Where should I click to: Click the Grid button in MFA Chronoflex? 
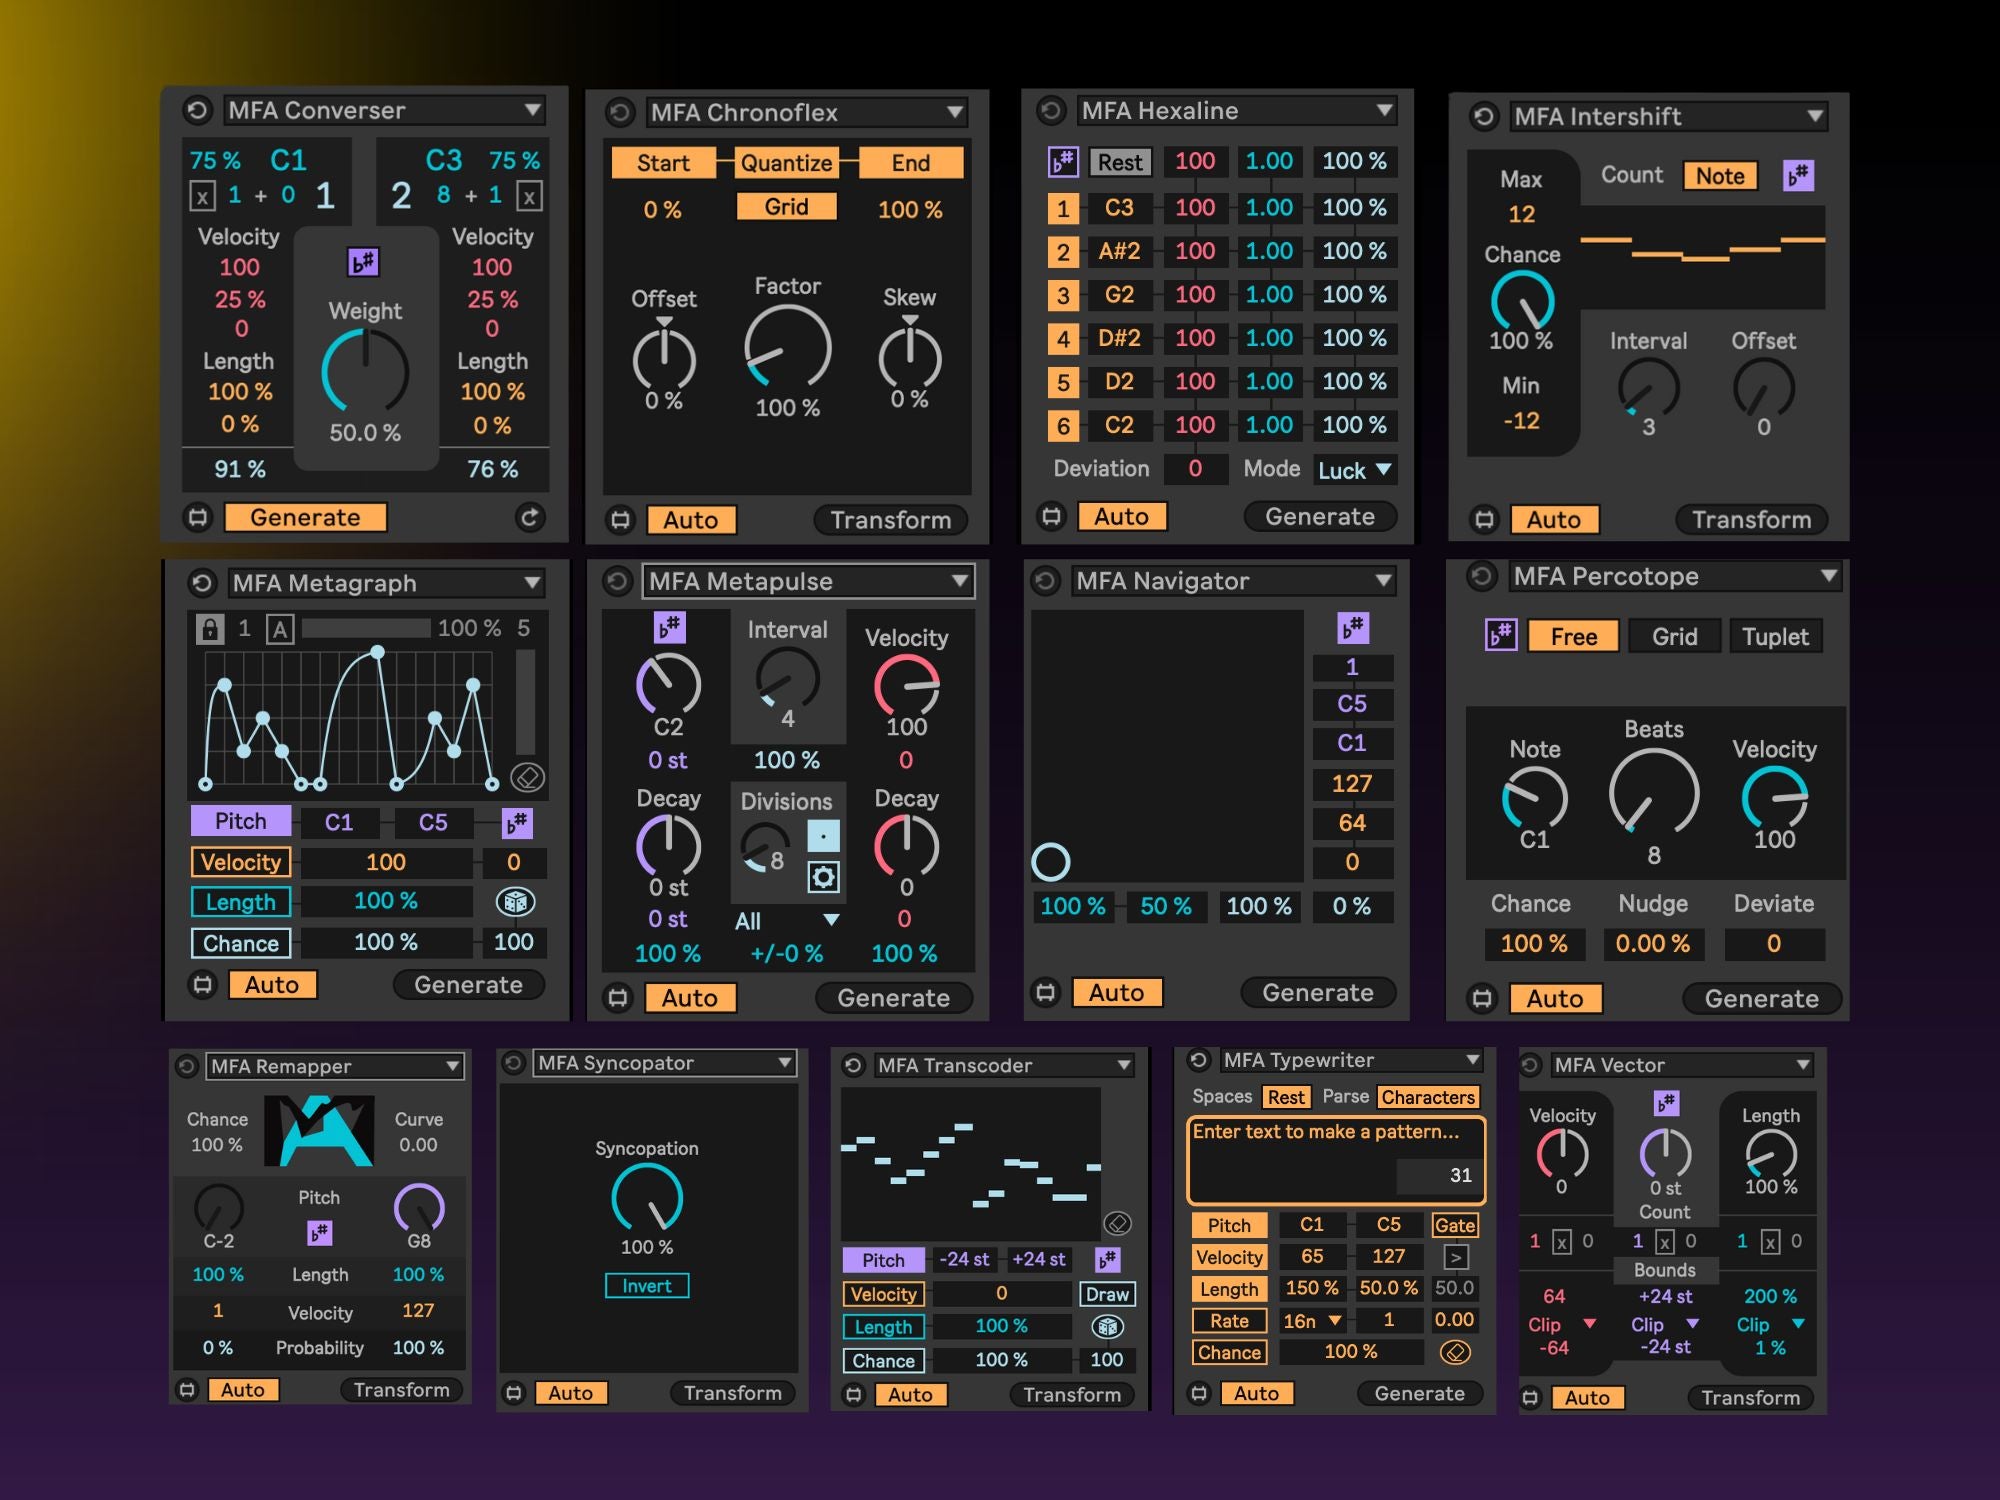coord(787,207)
